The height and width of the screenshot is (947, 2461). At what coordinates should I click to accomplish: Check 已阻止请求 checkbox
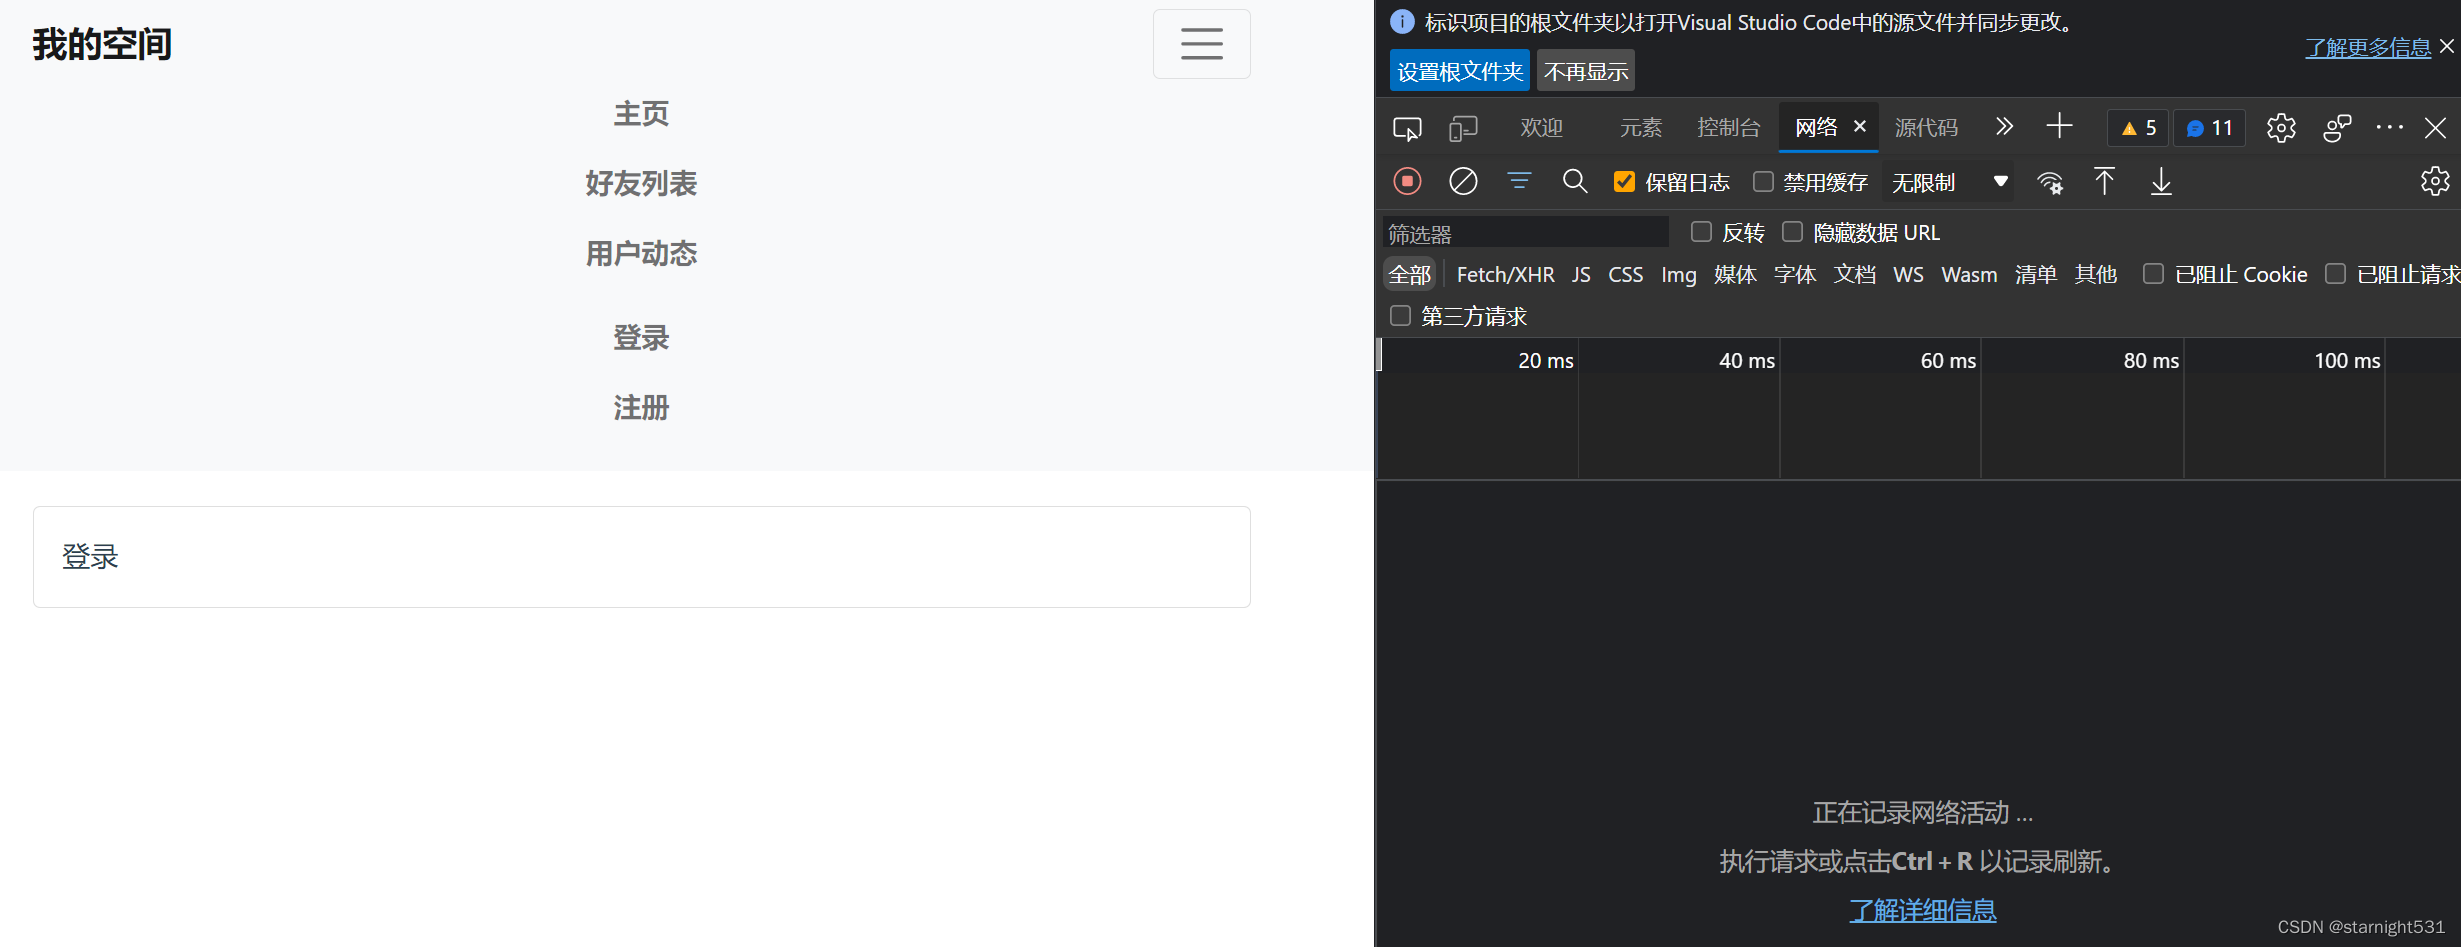coord(2335,274)
